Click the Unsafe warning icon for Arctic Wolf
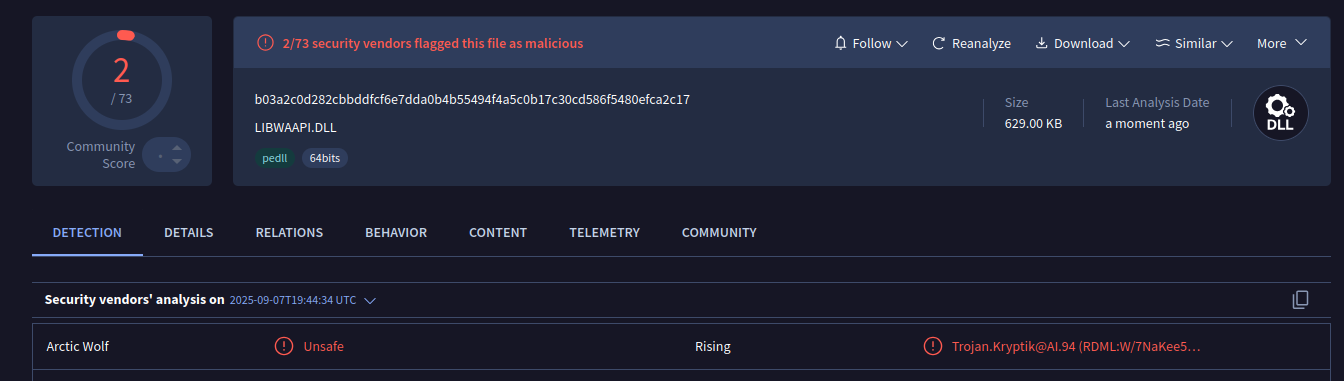Viewport: 1344px width, 381px height. click(284, 346)
